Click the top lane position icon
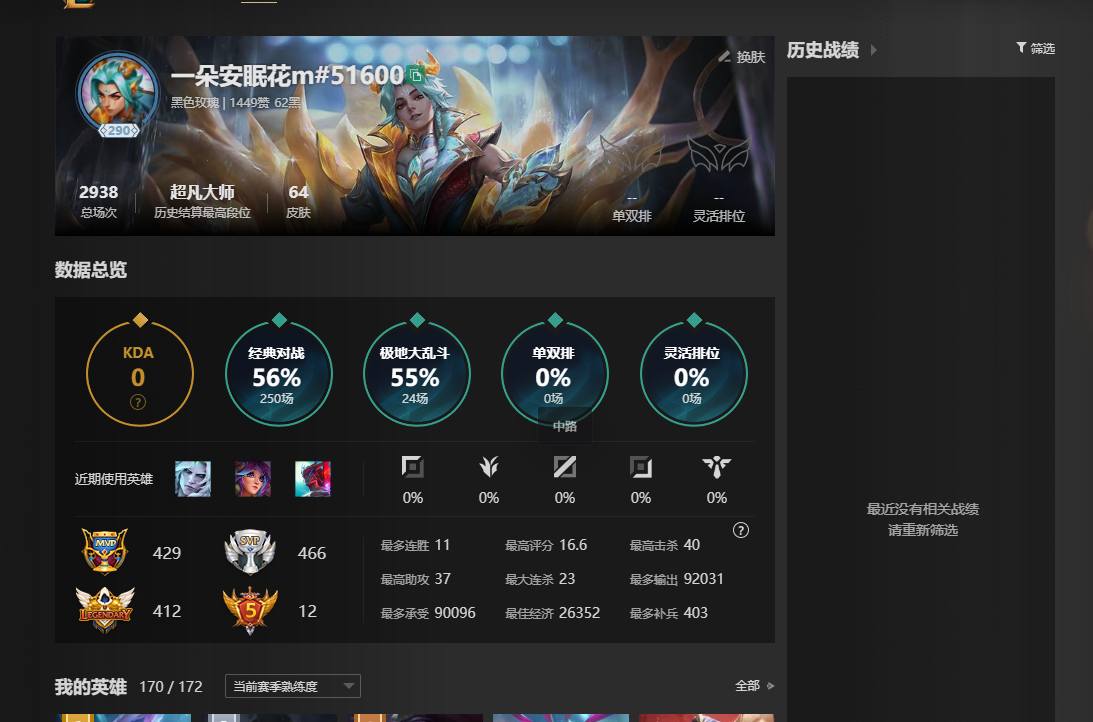The height and width of the screenshot is (722, 1093). pyautogui.click(x=413, y=467)
